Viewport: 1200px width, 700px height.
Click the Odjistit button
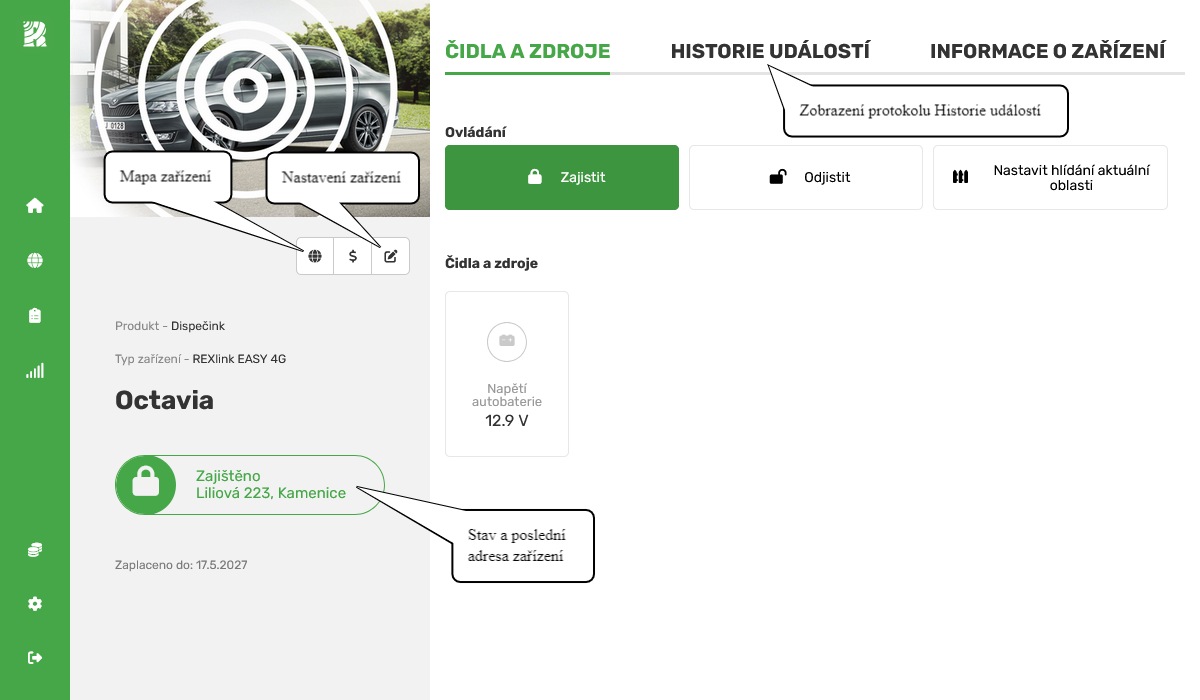805,177
